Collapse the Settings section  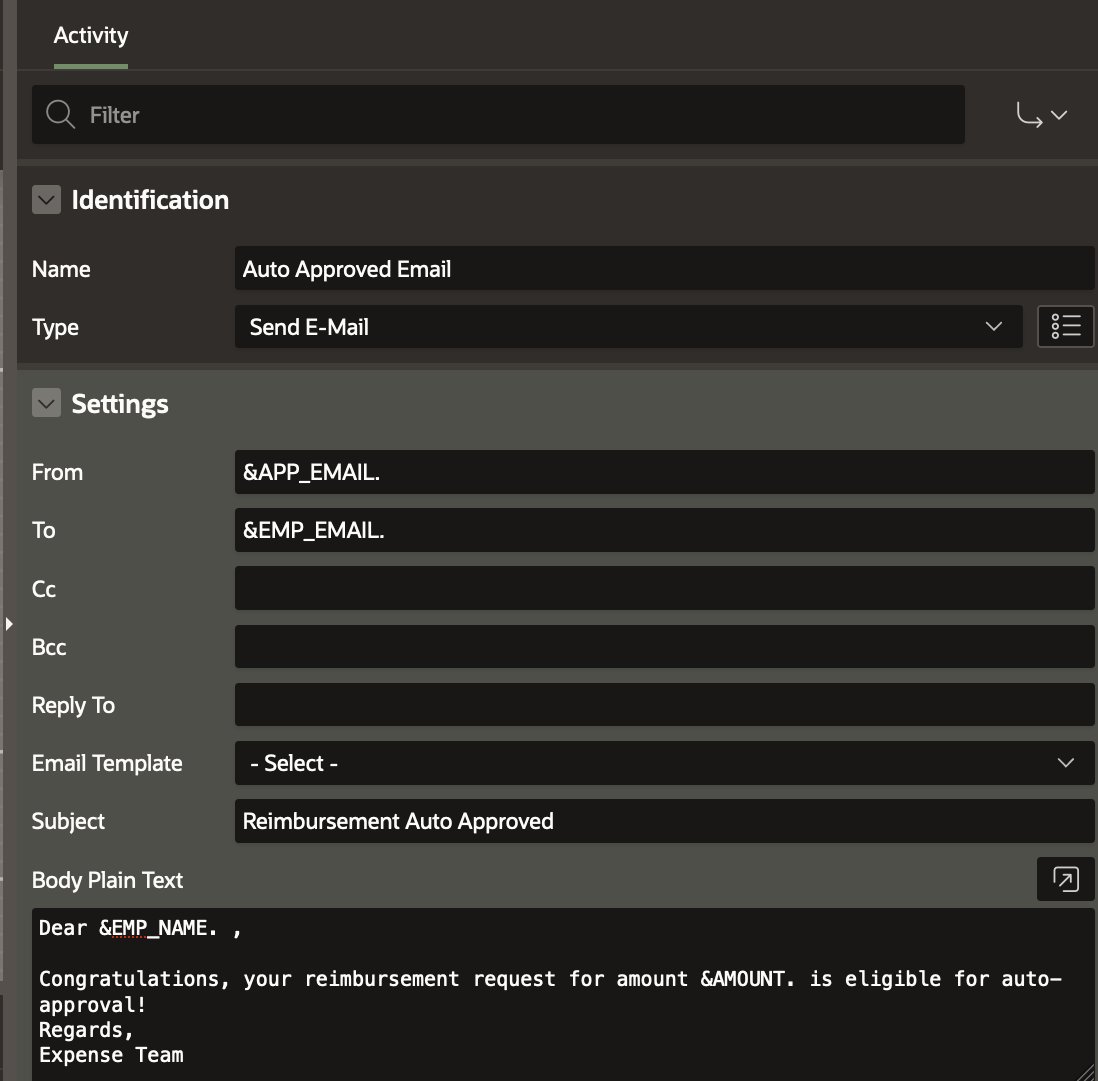[x=46, y=404]
